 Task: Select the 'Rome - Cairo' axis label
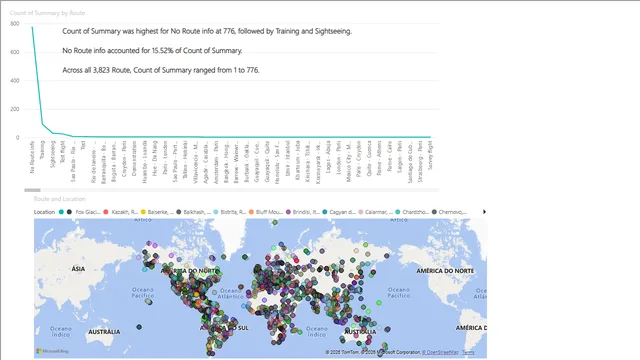(389, 157)
